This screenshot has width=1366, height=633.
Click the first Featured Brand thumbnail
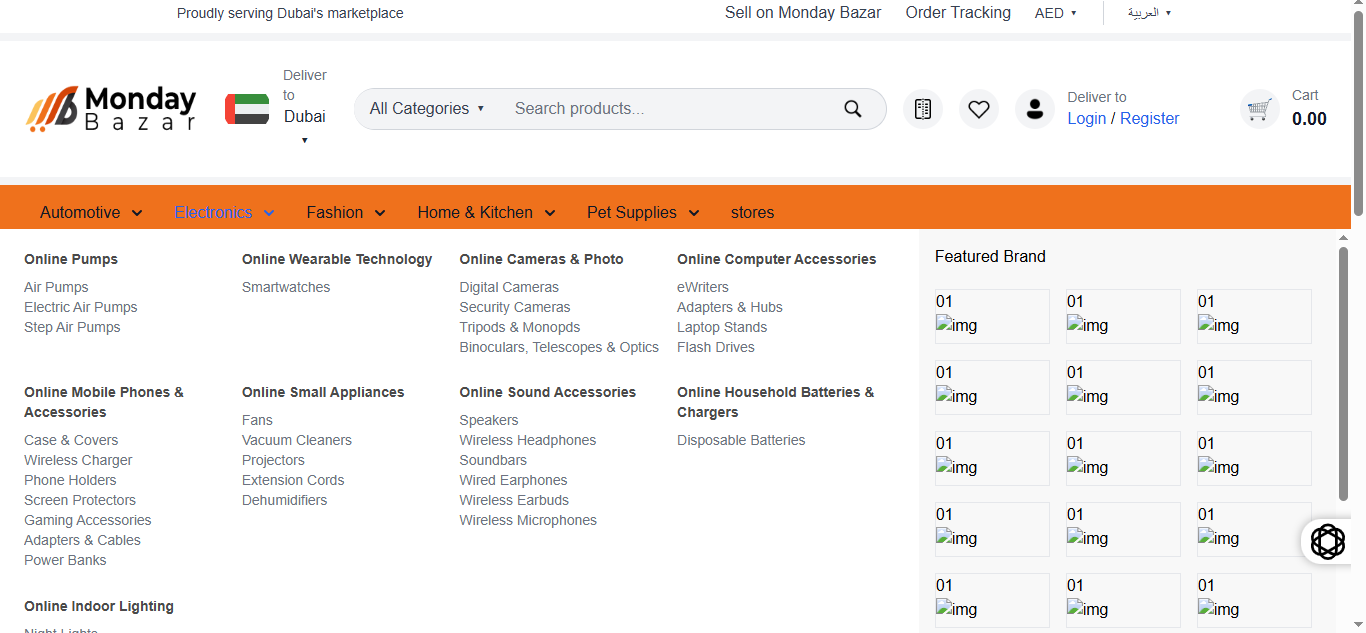click(x=992, y=316)
